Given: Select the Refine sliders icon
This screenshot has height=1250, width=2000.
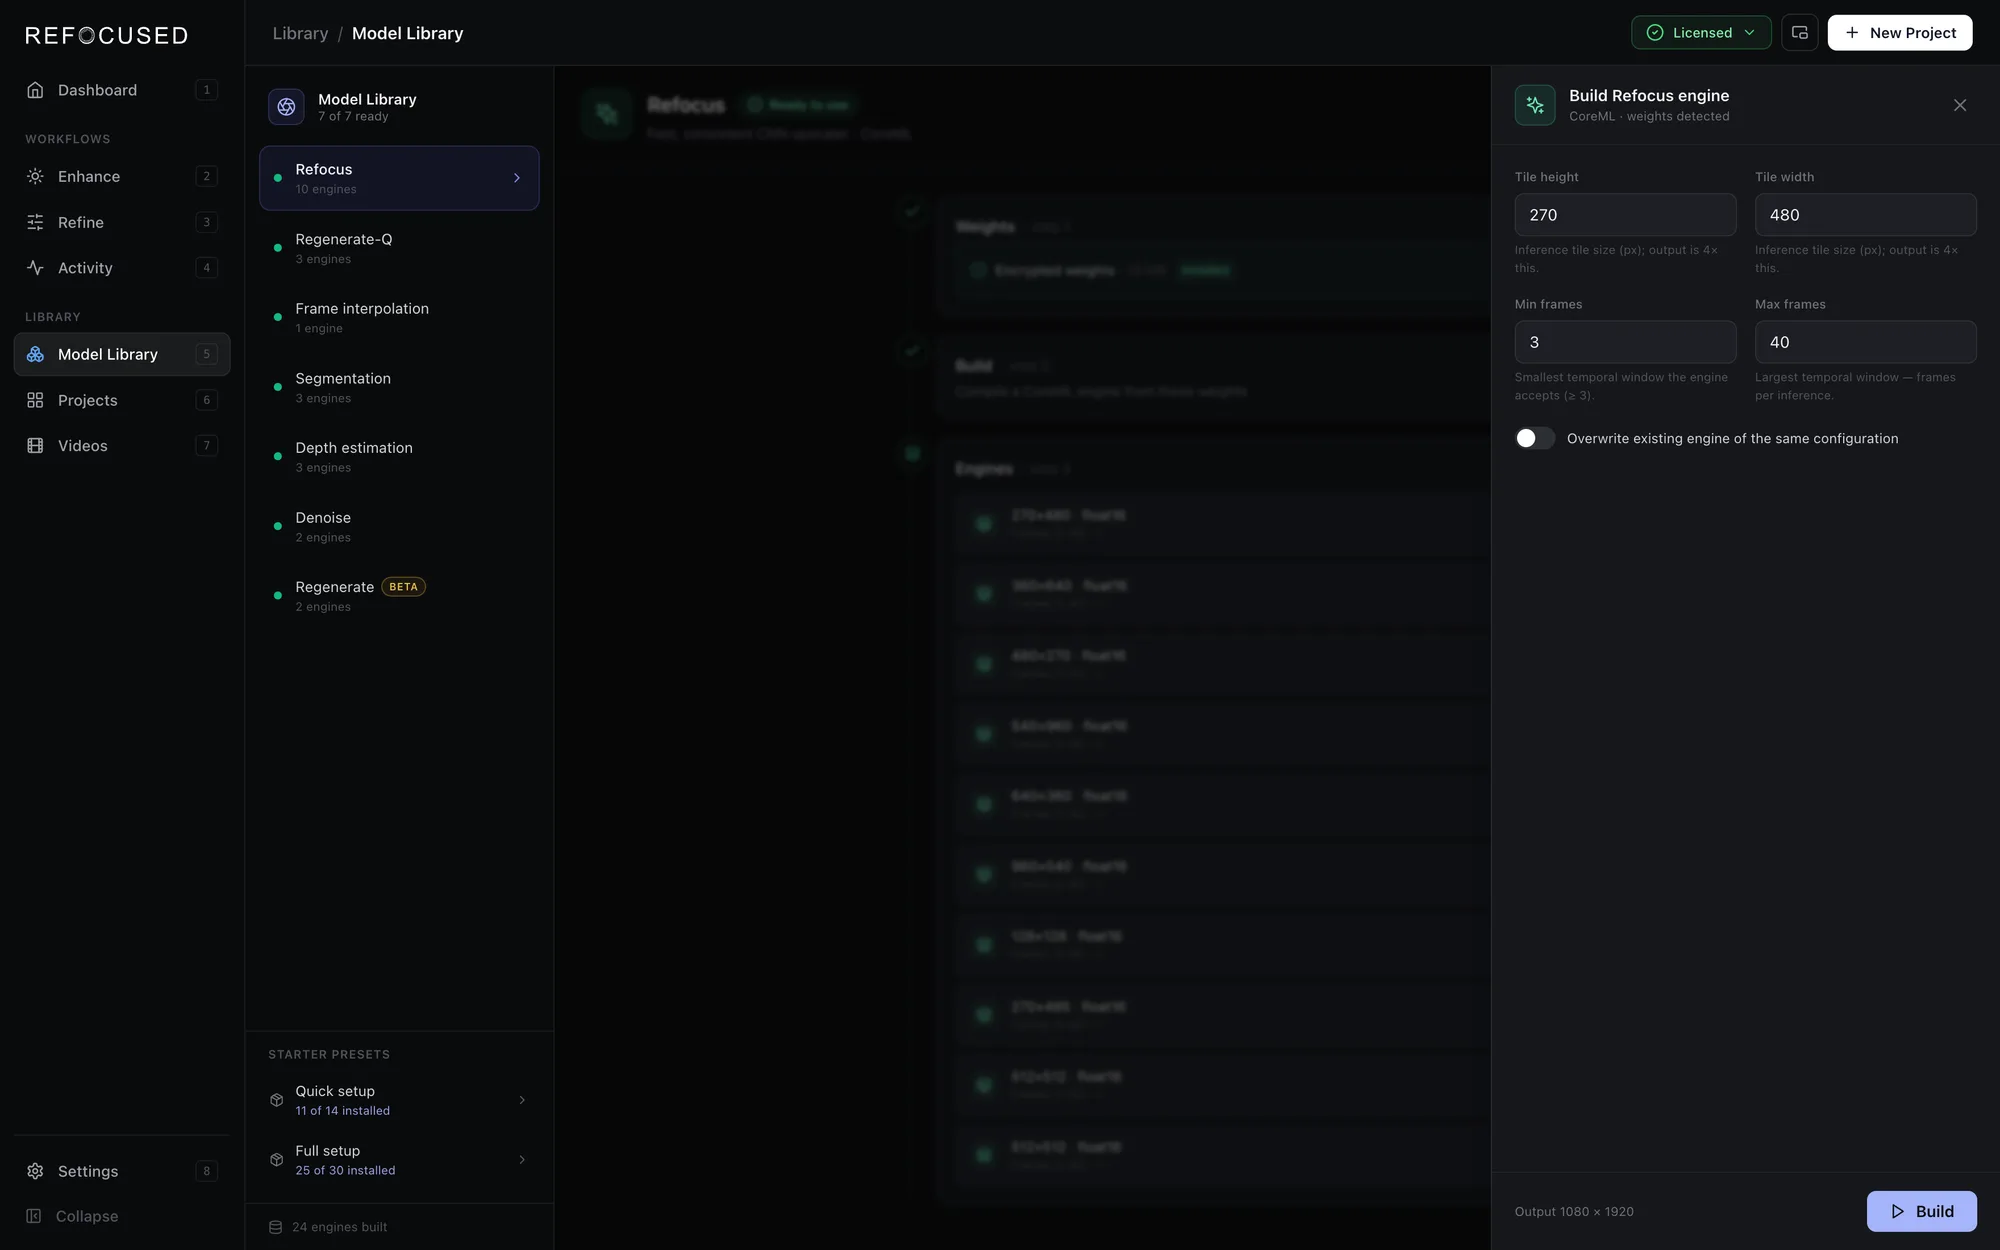Looking at the screenshot, I should click(35, 222).
